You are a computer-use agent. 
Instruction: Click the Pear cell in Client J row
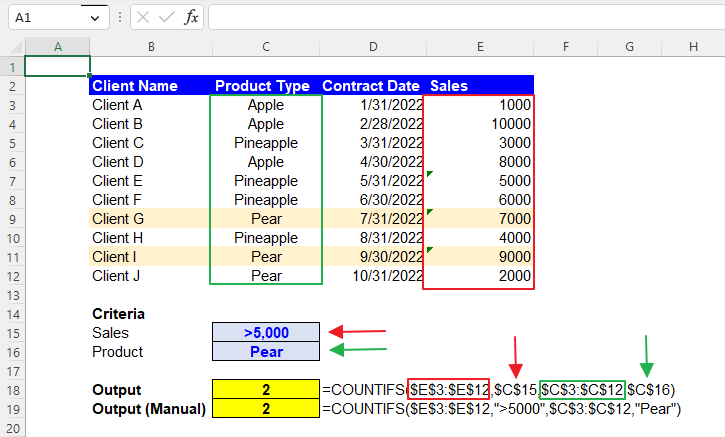click(x=266, y=276)
